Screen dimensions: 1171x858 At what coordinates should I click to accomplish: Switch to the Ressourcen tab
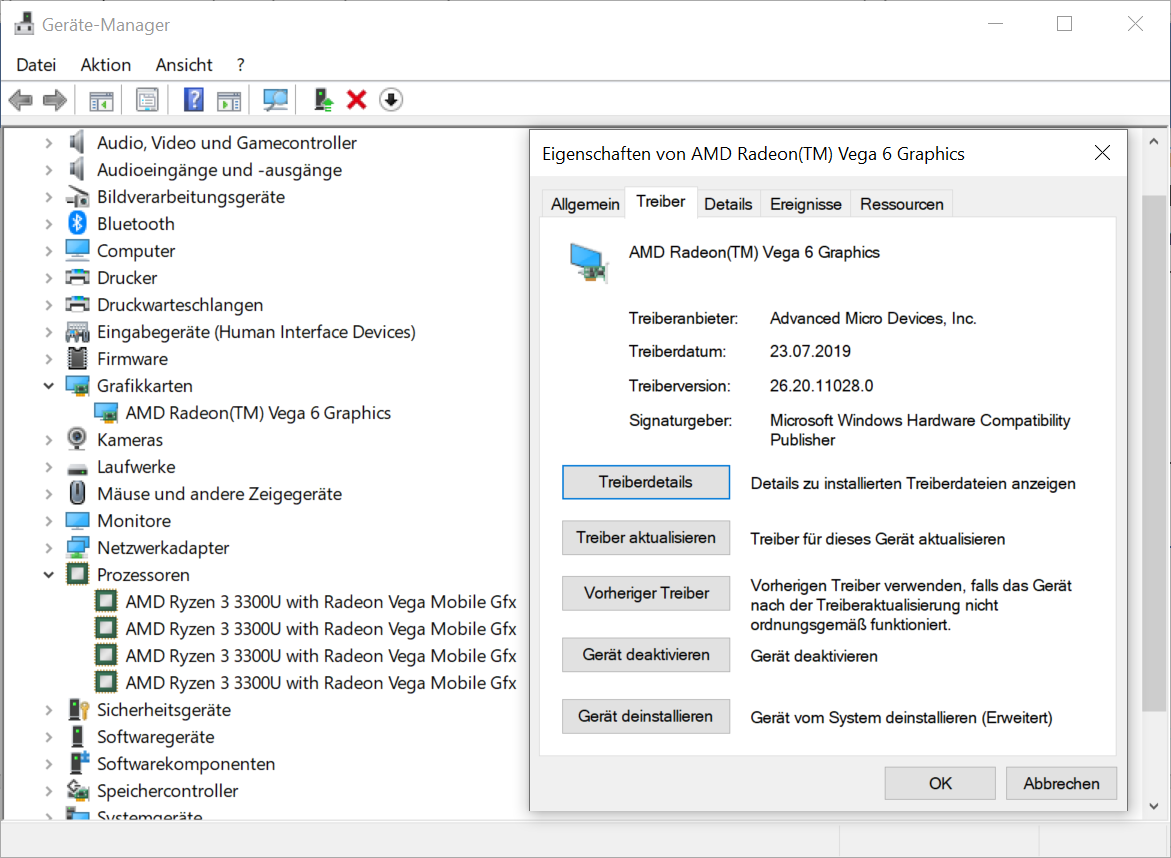(x=901, y=204)
